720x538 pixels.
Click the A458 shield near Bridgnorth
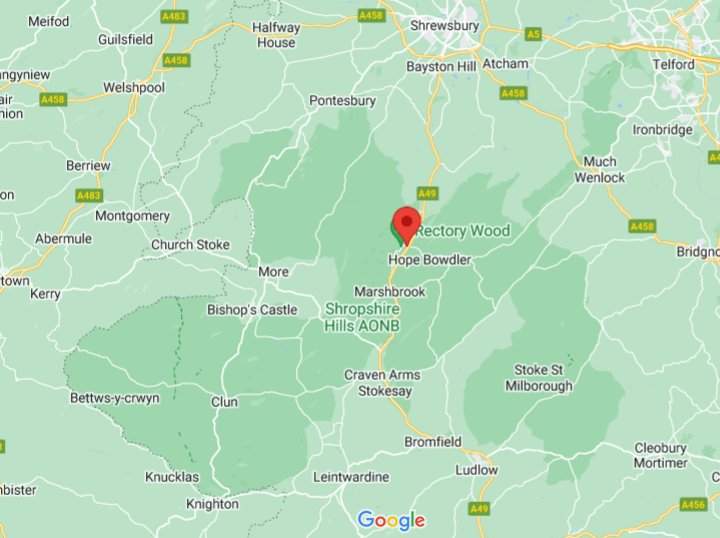(x=642, y=226)
